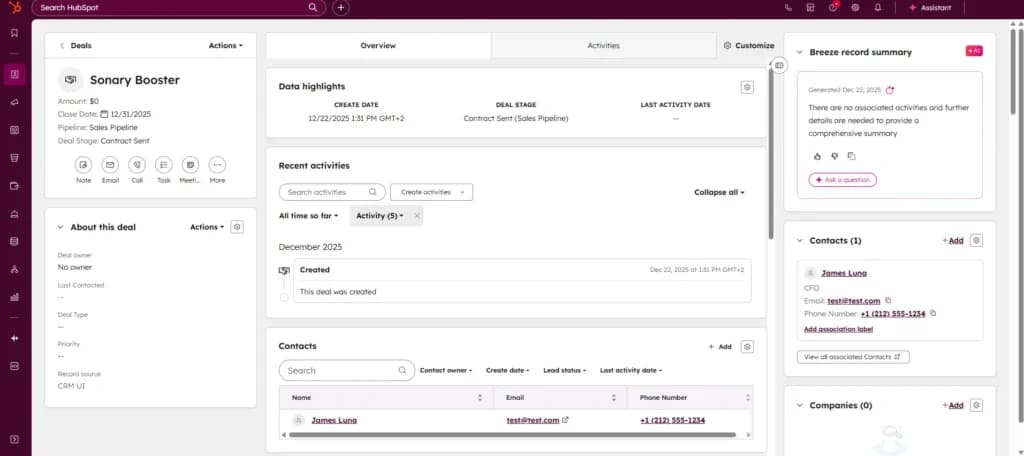Click View all associated Contacts

(853, 357)
